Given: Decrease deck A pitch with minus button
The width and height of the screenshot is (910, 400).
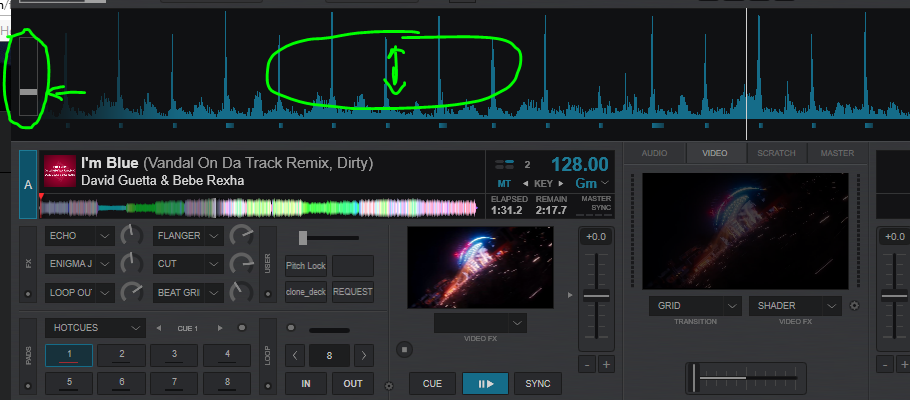Looking at the screenshot, I should click(x=587, y=365).
